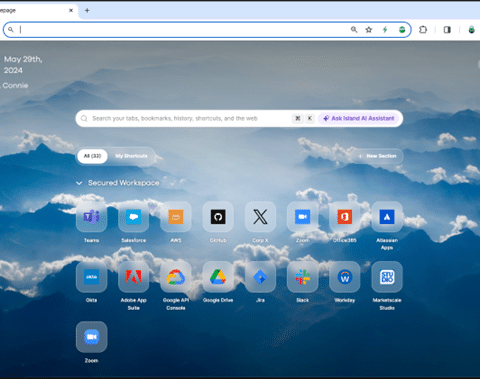Open a new browser tab
480x379 pixels.
coord(87,10)
